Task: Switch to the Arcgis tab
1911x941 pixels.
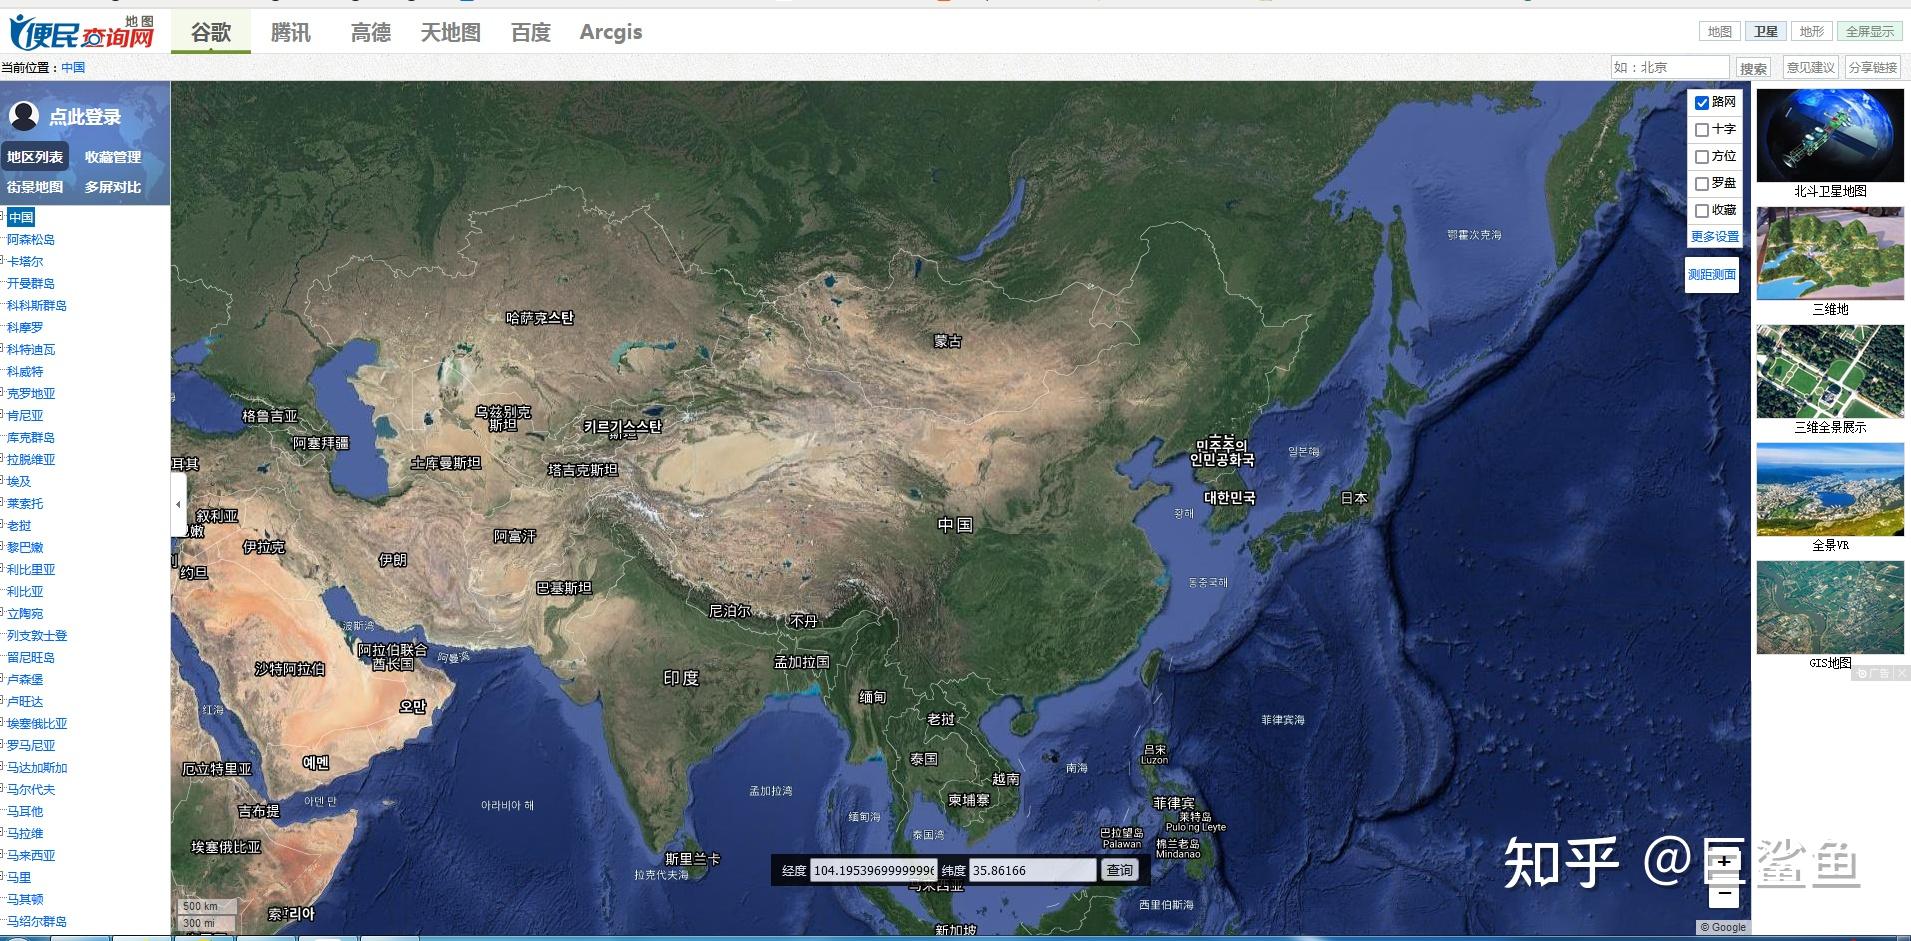Action: (x=611, y=32)
